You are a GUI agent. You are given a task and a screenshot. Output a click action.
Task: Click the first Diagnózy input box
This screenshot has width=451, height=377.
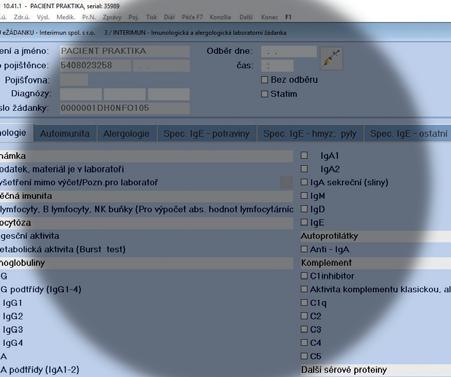(81, 94)
